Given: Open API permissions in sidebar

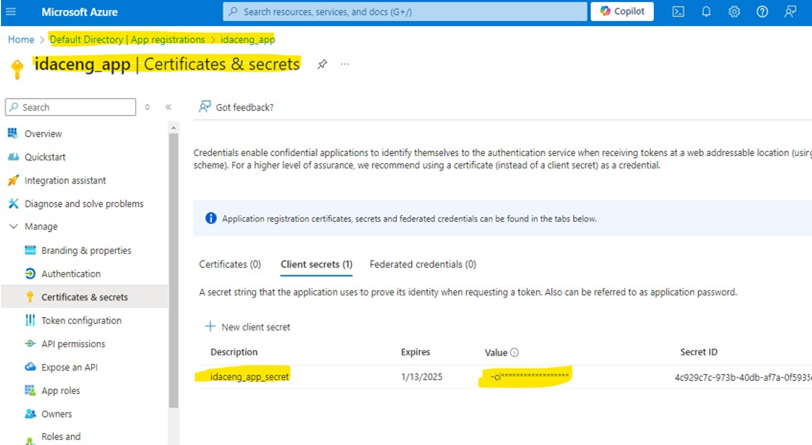Looking at the screenshot, I should 72,344.
